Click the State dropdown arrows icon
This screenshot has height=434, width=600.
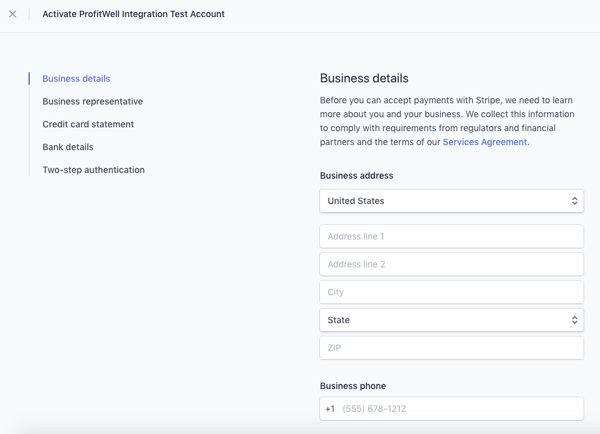(574, 320)
